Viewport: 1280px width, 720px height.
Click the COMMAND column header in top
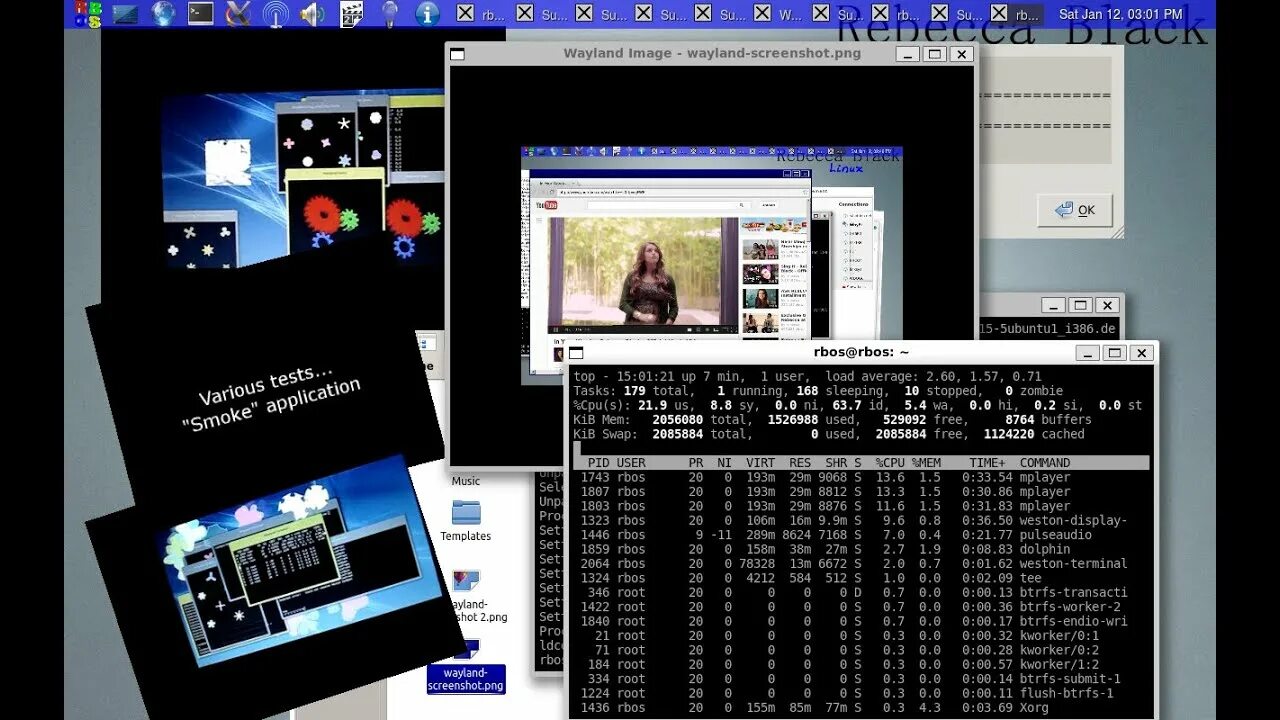1044,463
